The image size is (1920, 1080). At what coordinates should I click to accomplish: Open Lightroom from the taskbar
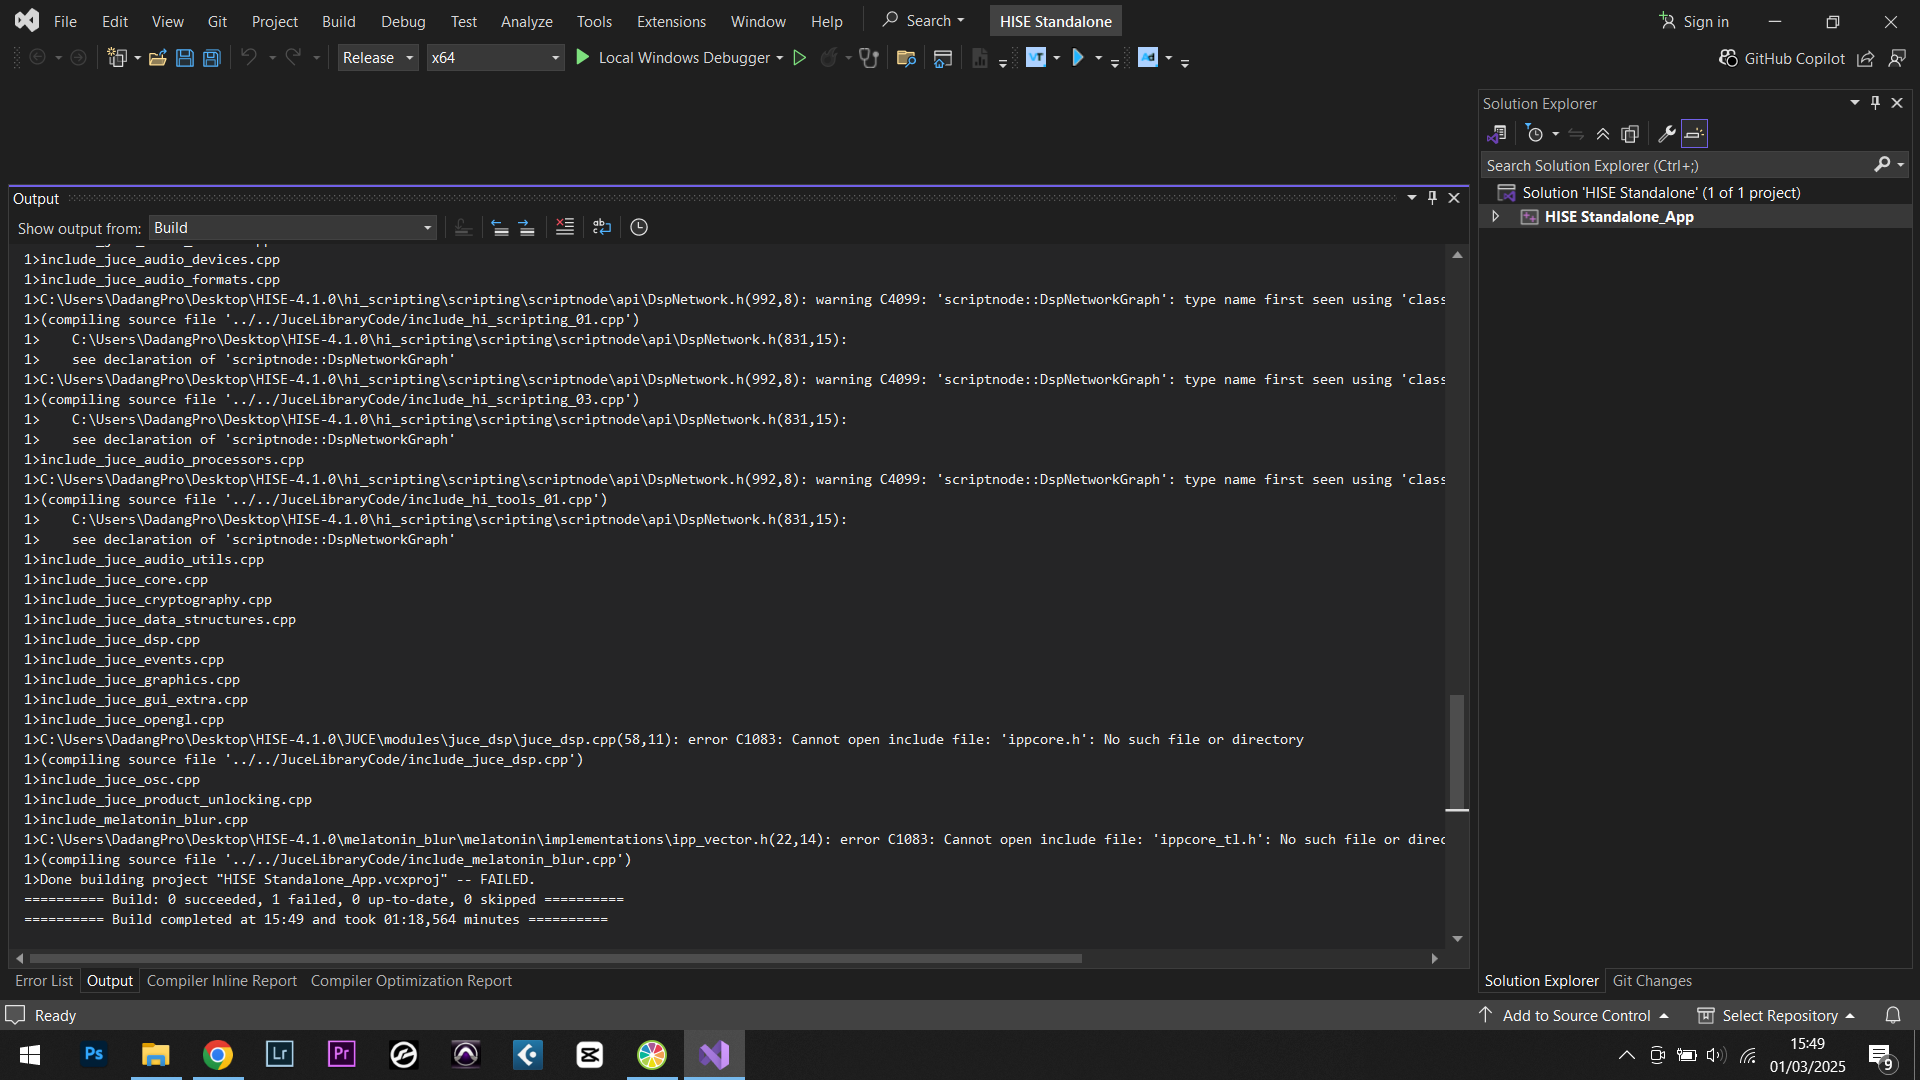click(x=280, y=1054)
